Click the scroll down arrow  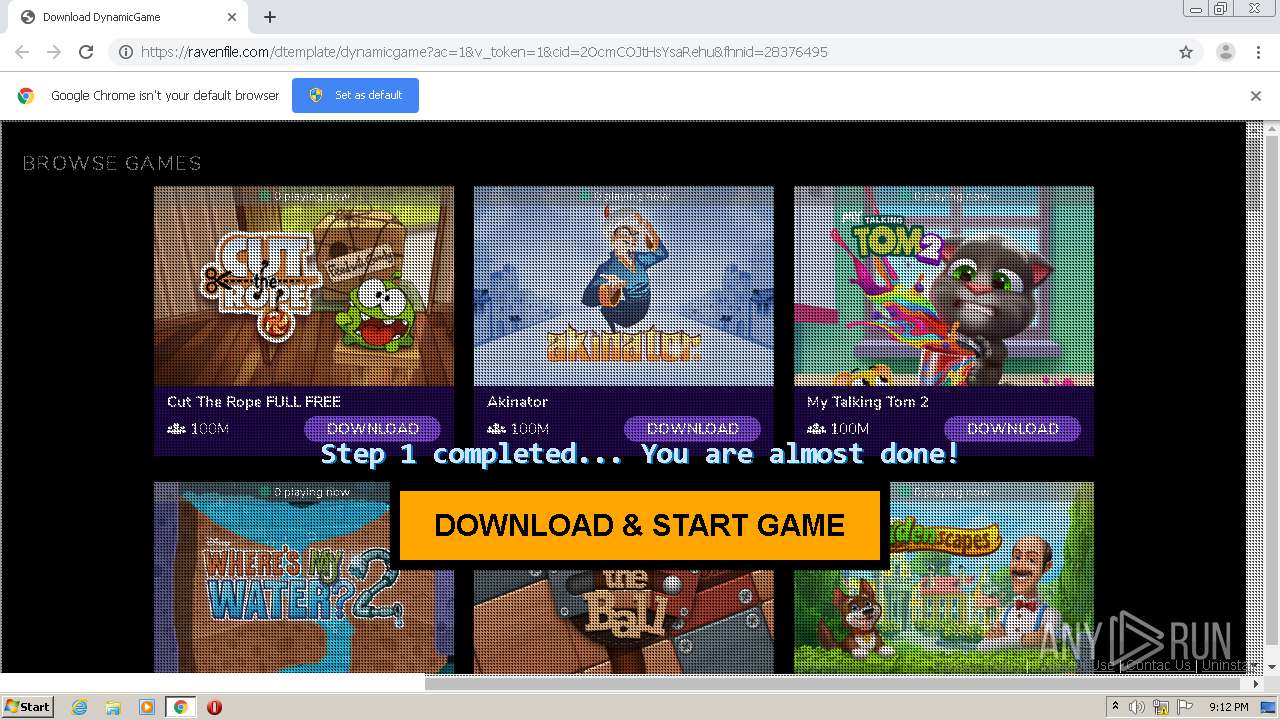tap(1272, 666)
